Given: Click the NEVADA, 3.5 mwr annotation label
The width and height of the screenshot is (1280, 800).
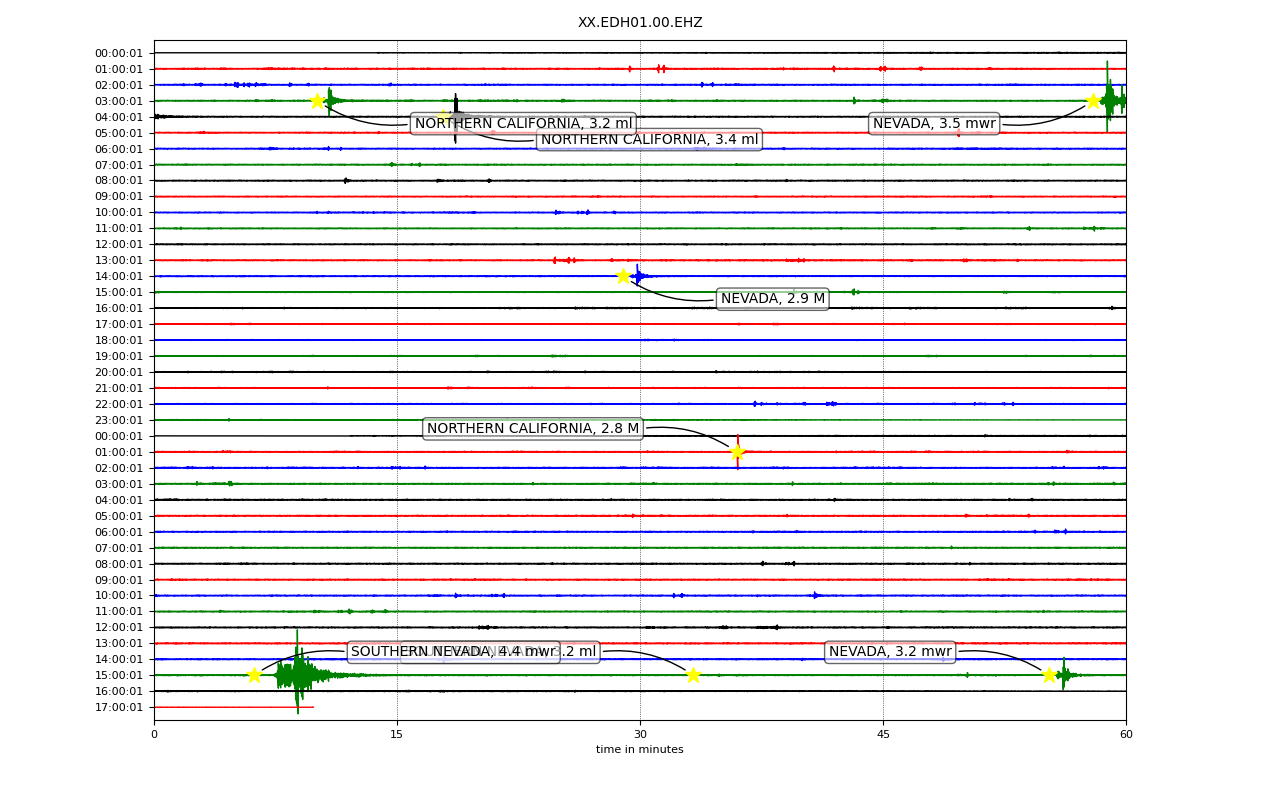Looking at the screenshot, I should point(934,124).
